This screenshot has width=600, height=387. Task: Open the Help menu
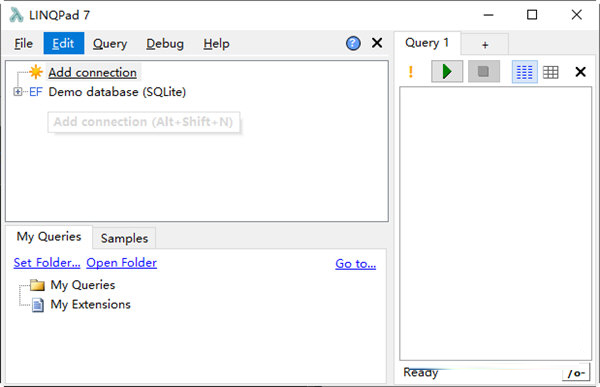click(x=216, y=44)
